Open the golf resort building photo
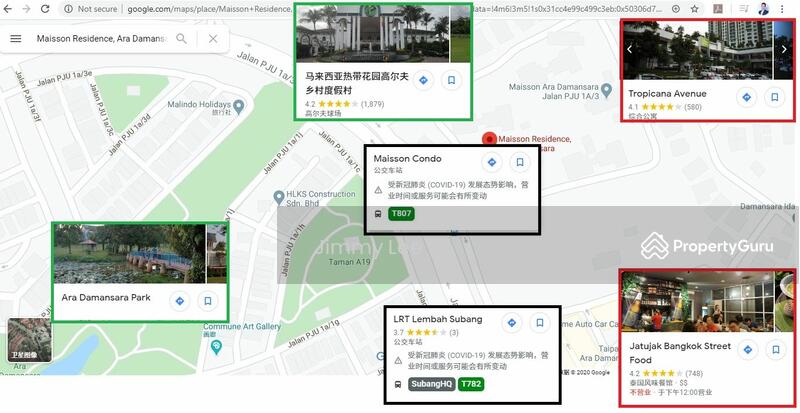 tap(372, 33)
